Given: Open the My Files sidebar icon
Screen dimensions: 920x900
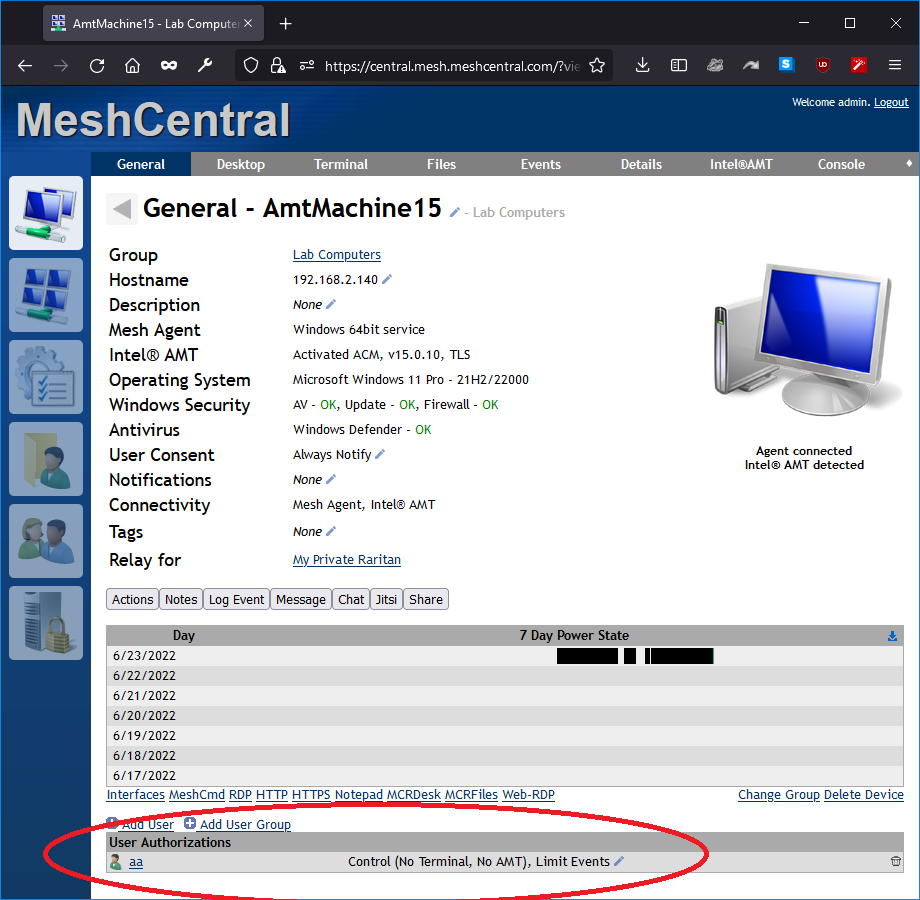Looking at the screenshot, I should point(46,459).
